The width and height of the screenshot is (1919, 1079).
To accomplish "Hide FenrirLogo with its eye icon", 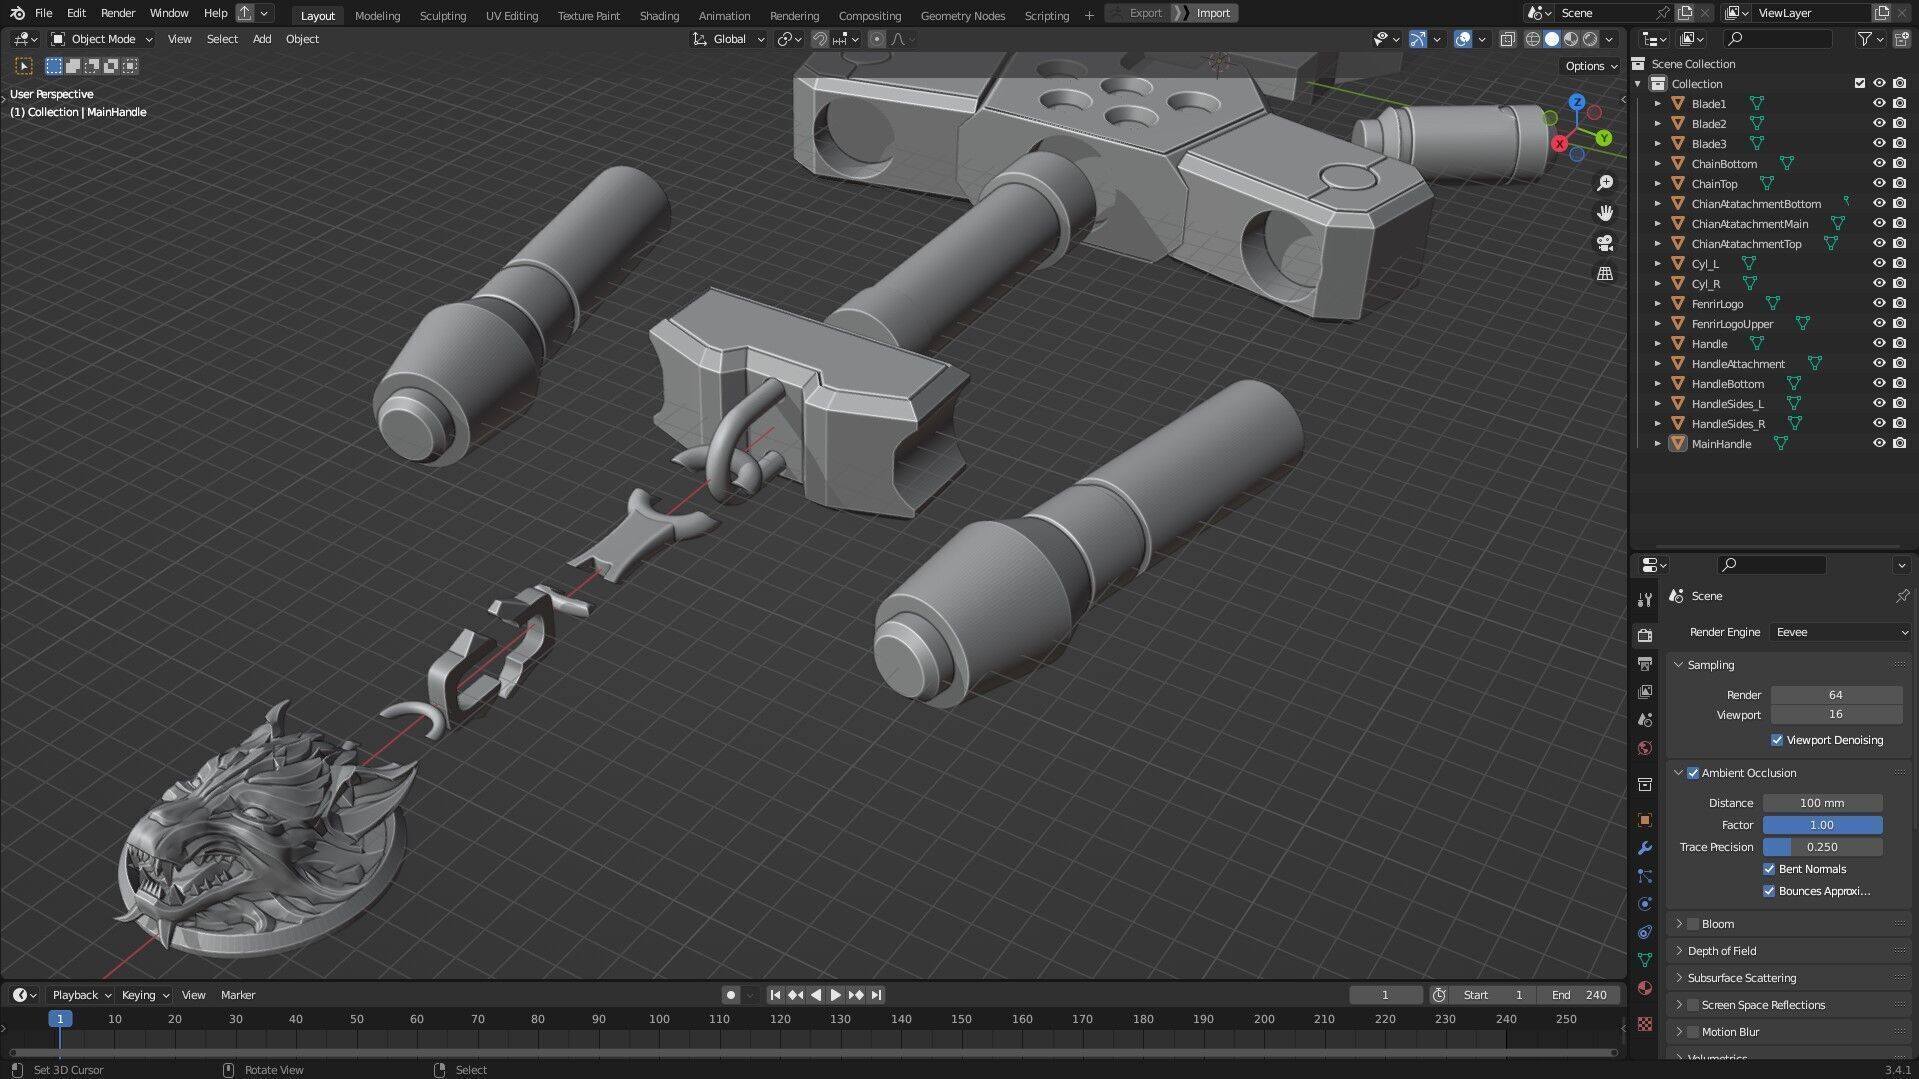I will click(x=1879, y=304).
